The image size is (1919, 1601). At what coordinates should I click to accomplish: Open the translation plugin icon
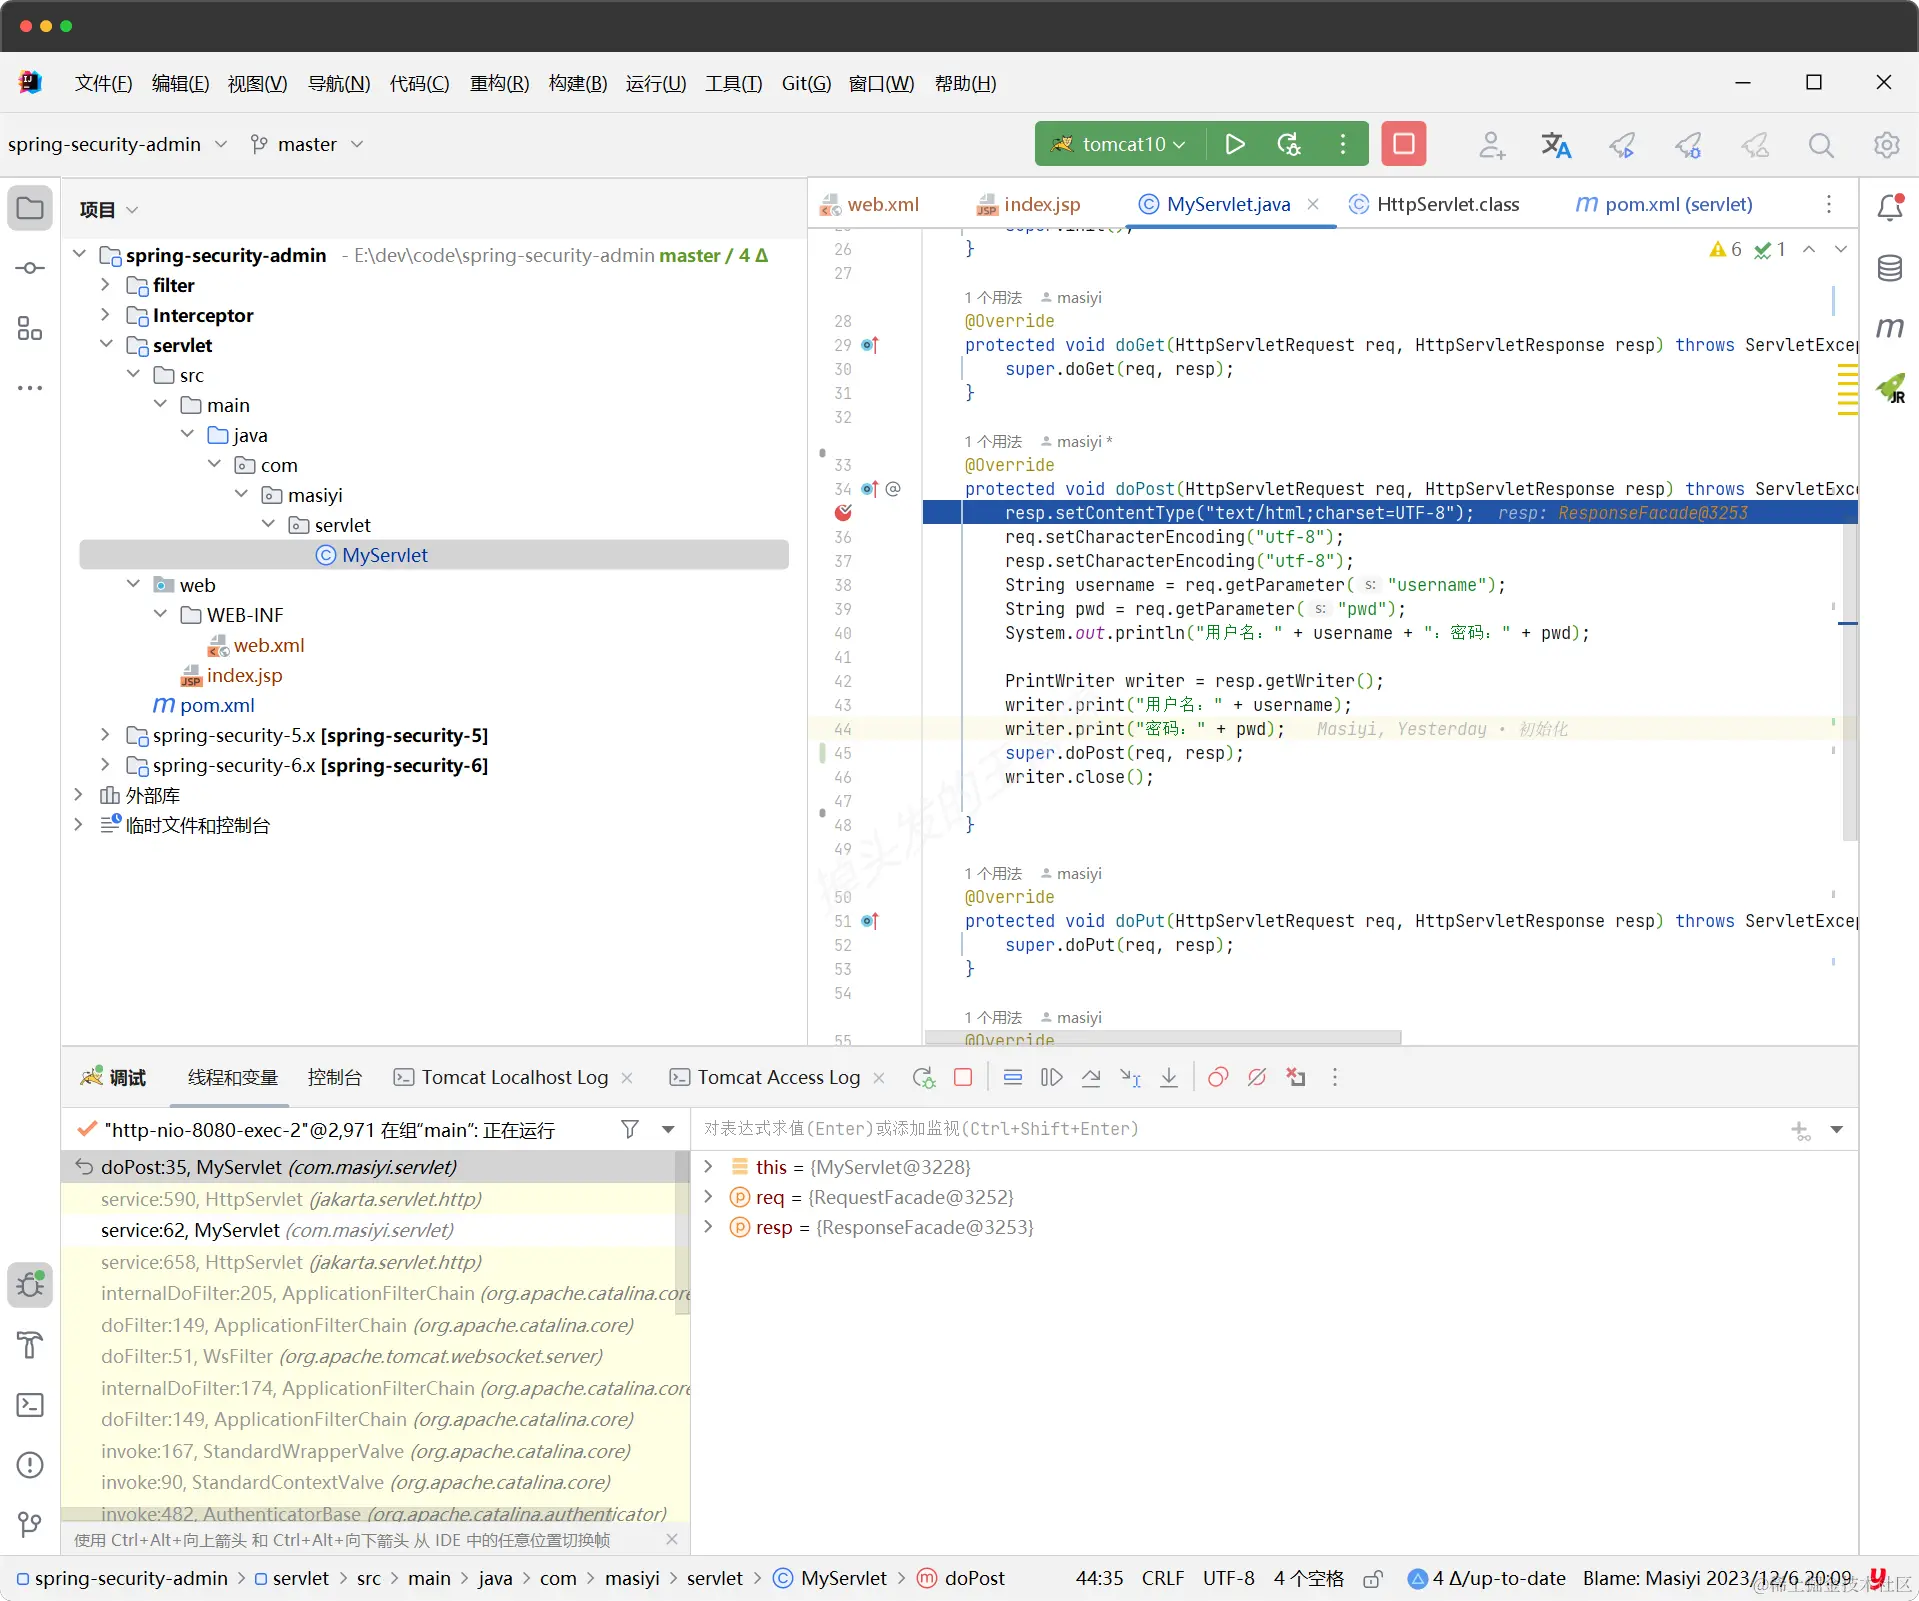1555,145
